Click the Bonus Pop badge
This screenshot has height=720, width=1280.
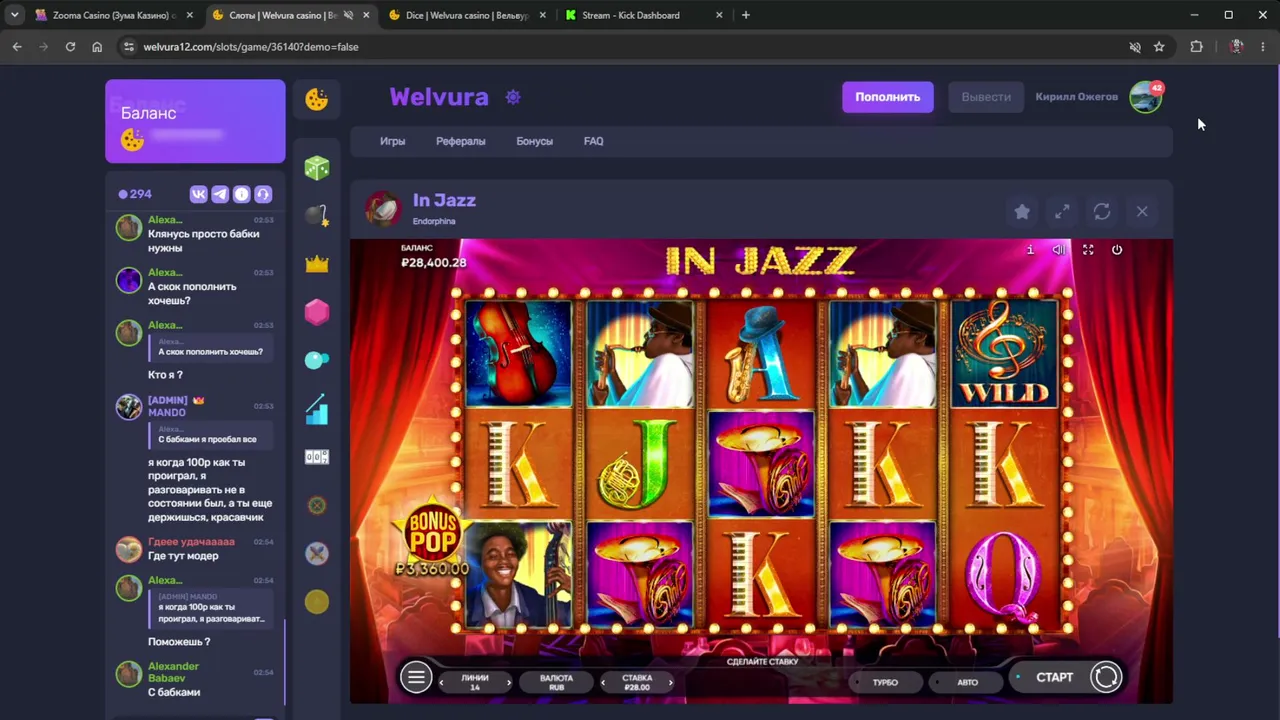(432, 537)
